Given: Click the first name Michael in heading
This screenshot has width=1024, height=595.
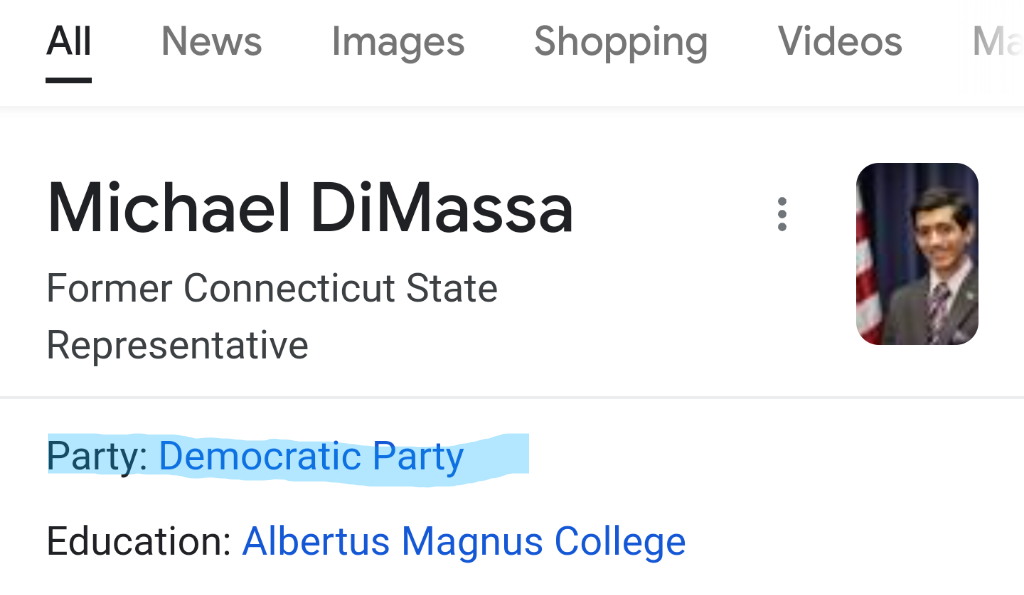Looking at the screenshot, I should pyautogui.click(x=169, y=209).
